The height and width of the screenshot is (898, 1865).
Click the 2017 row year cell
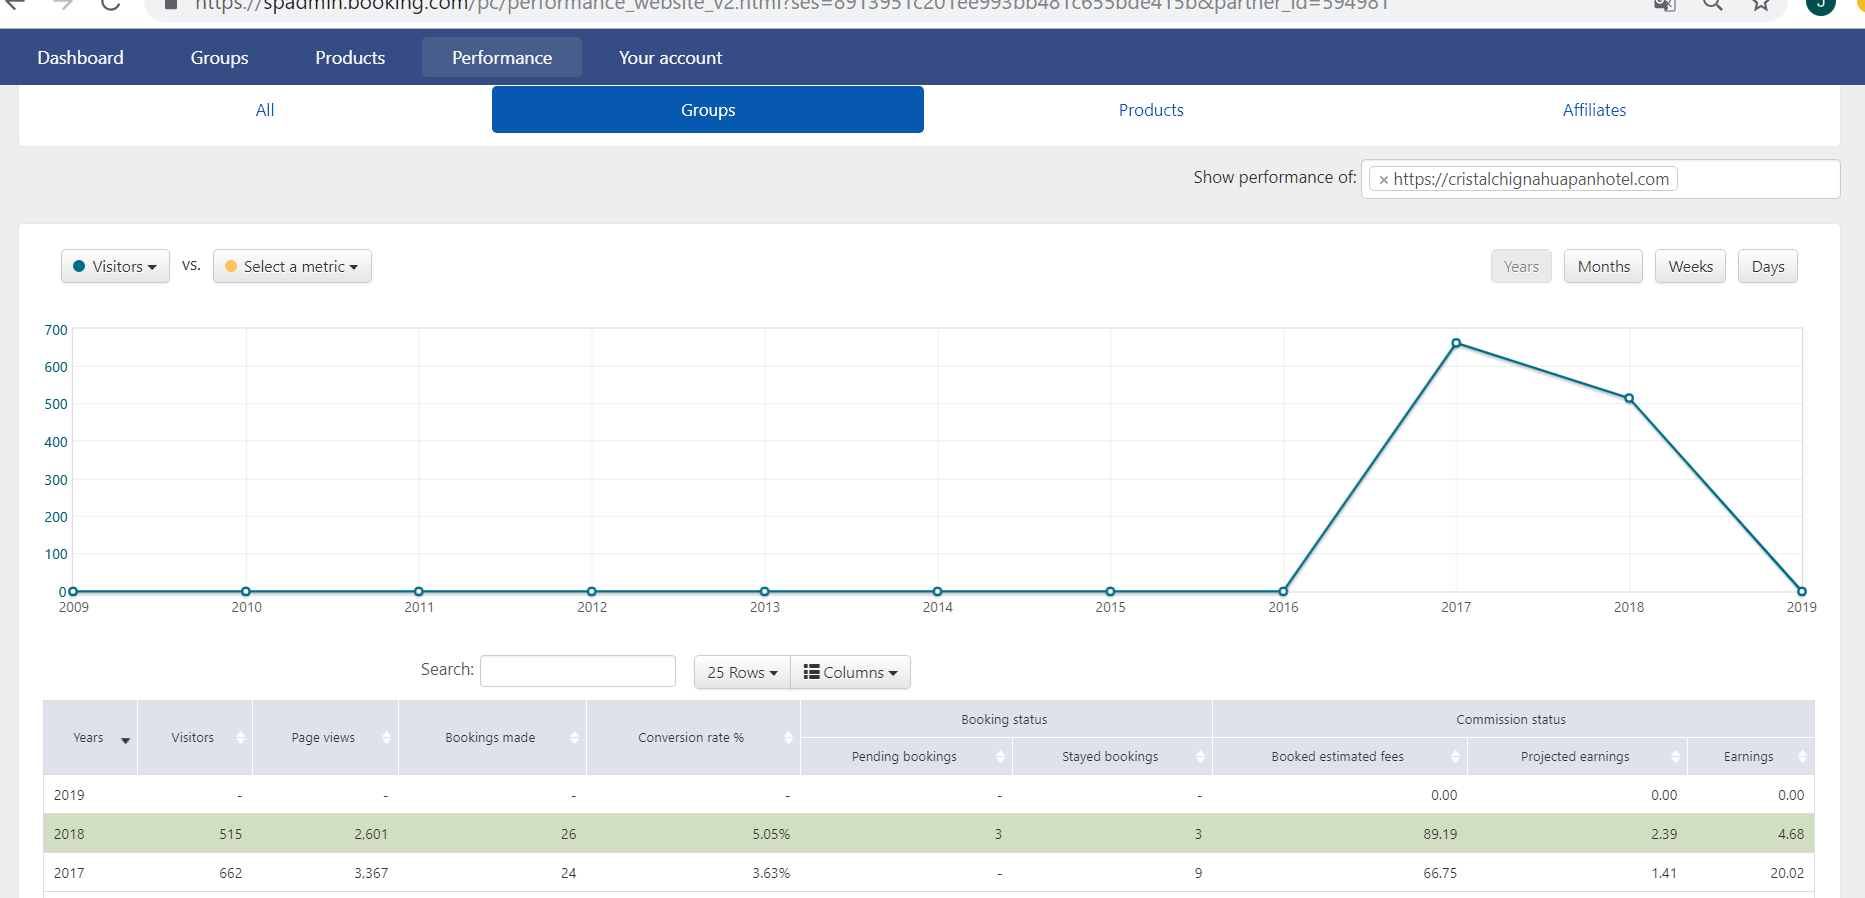coord(69,873)
